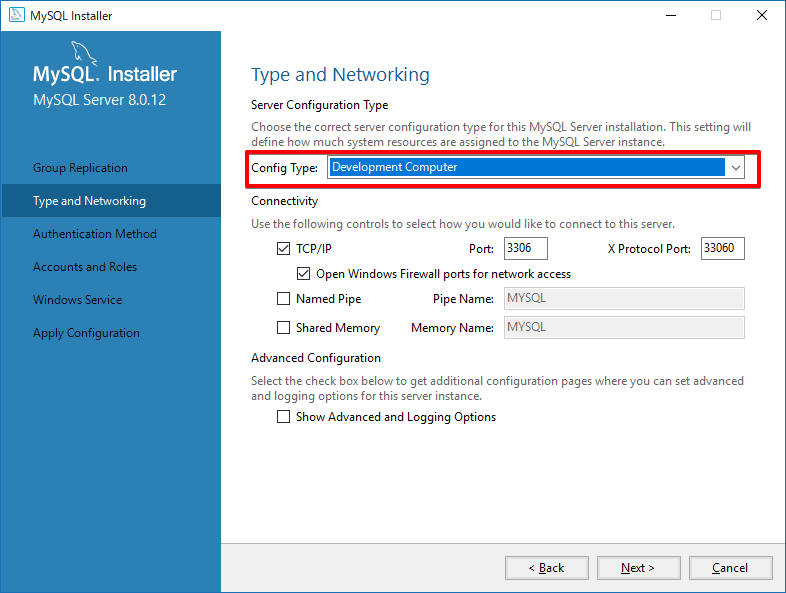
Task: Go to the Group Replication step
Action: pyautogui.click(x=80, y=168)
